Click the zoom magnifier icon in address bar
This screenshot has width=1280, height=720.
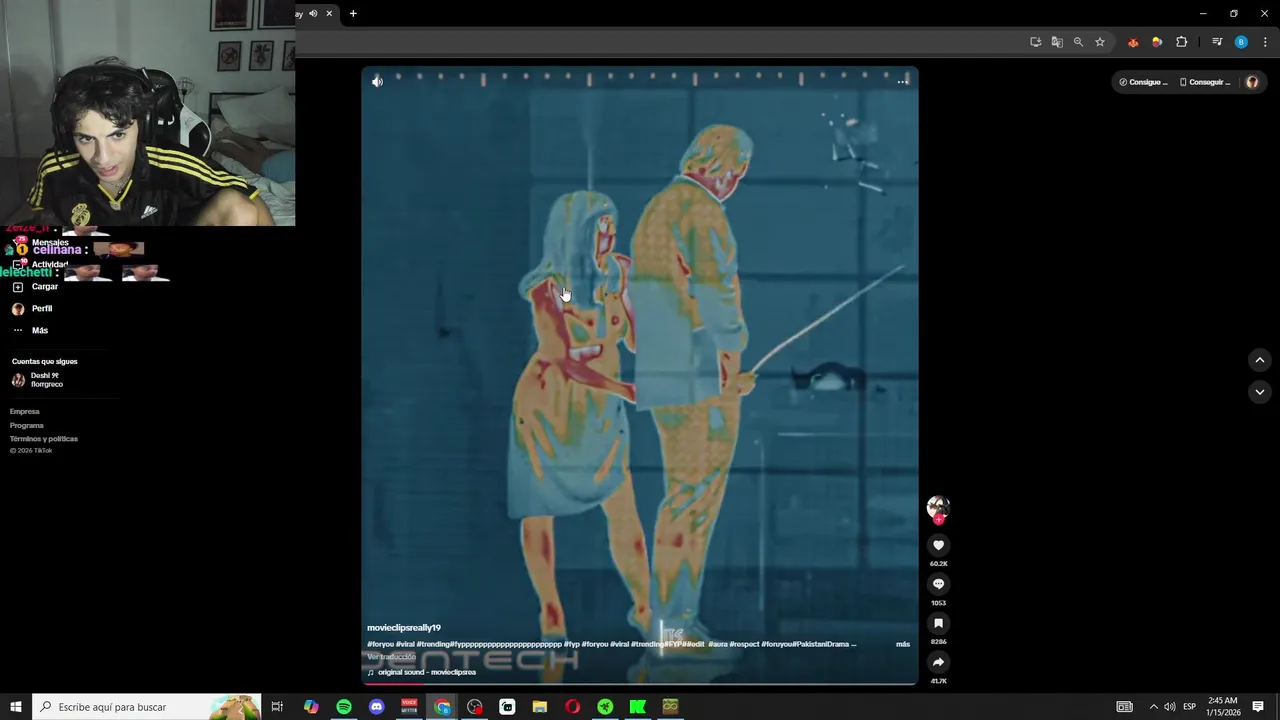tap(1078, 42)
